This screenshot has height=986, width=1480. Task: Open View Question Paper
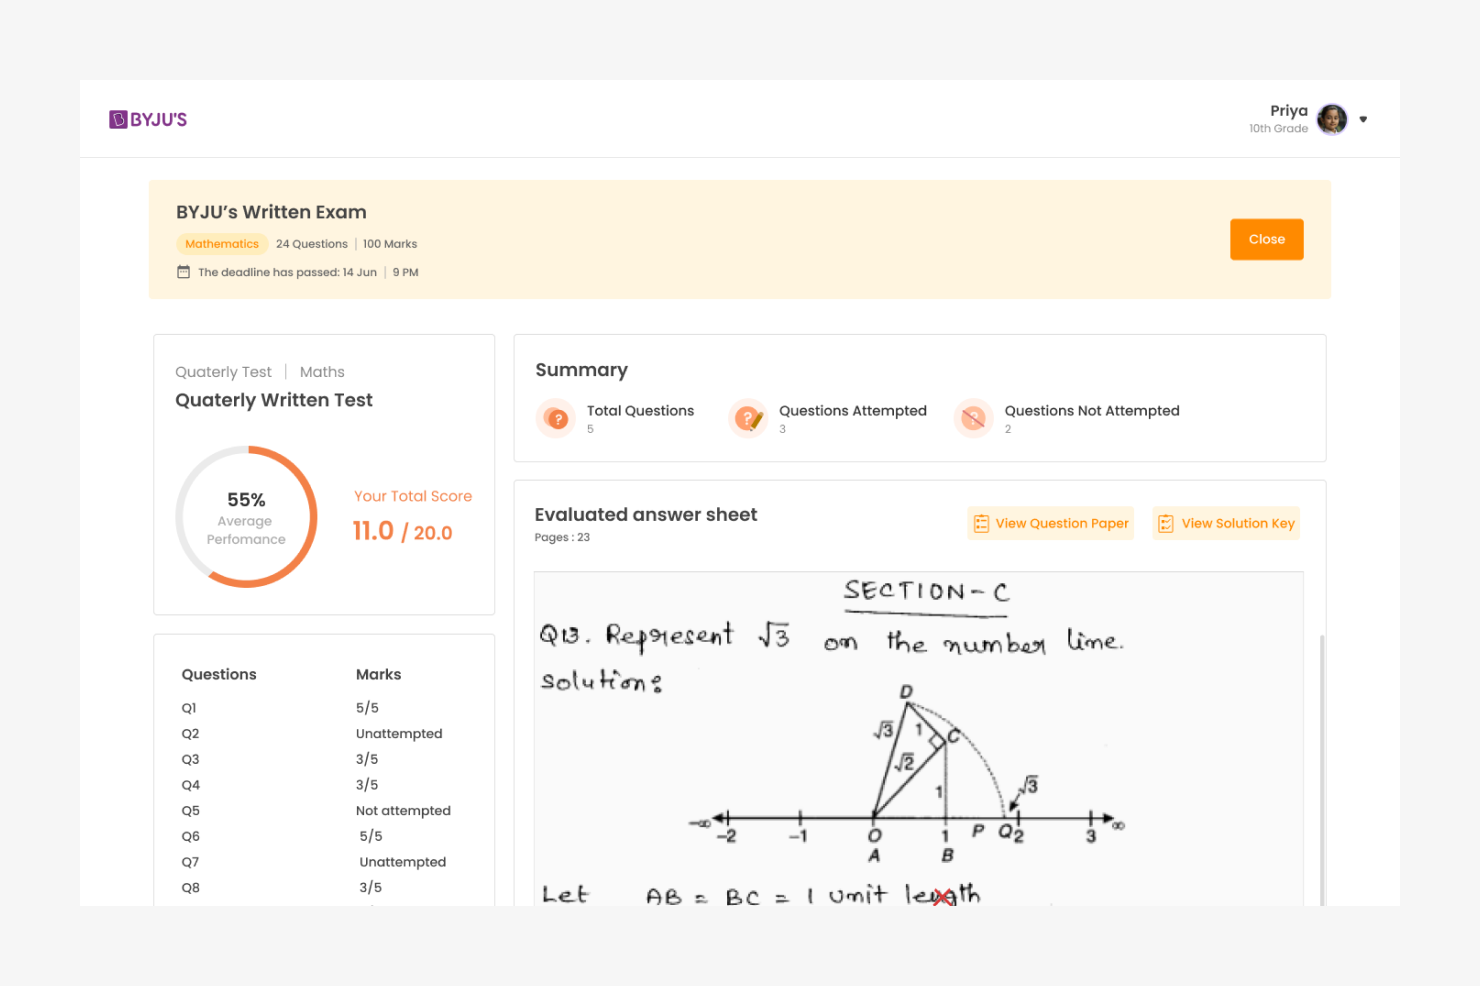click(1061, 523)
